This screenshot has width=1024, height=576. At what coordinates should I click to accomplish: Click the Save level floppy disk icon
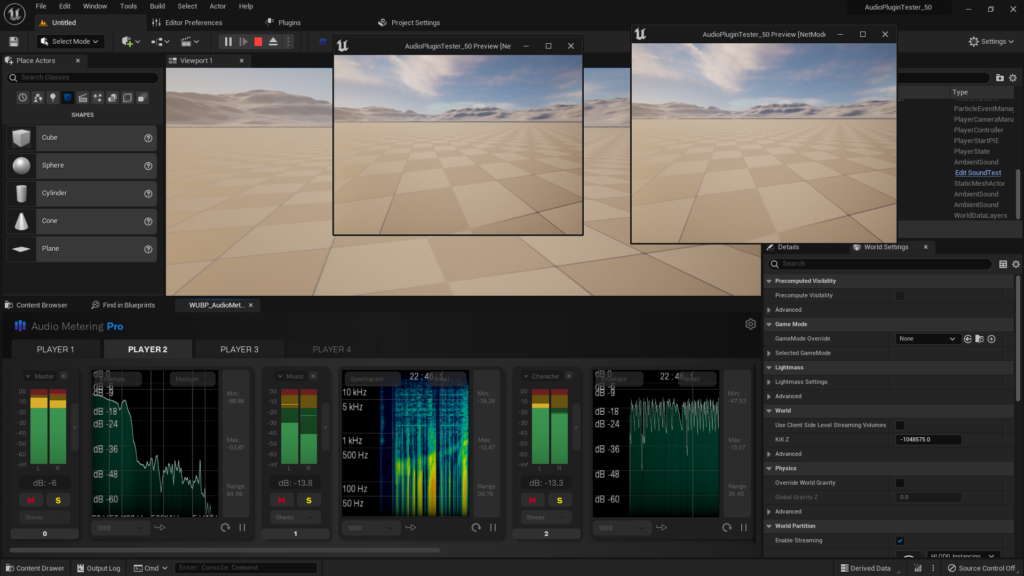14,42
